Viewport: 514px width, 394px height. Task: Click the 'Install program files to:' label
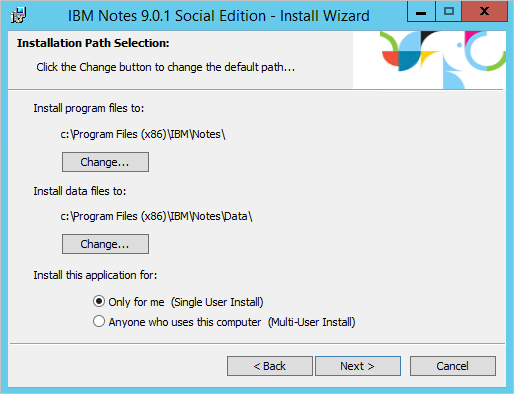pyautogui.click(x=89, y=108)
